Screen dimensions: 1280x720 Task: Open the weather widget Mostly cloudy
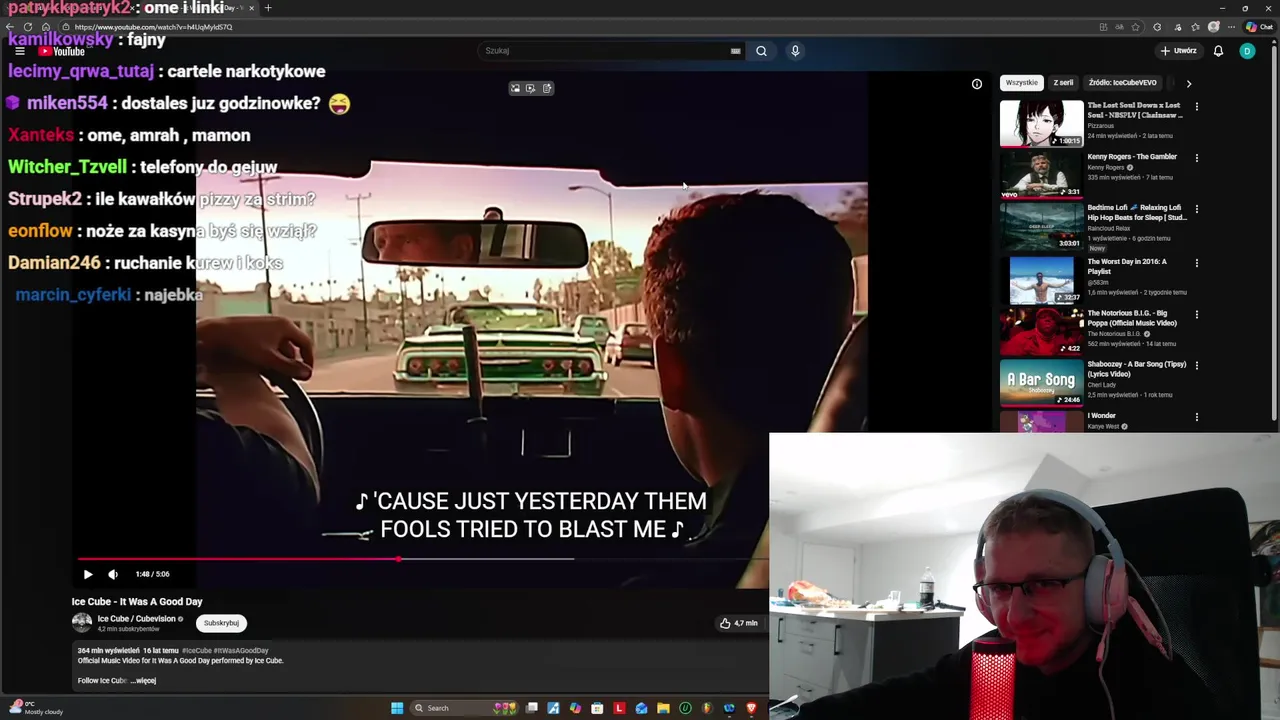pos(36,708)
